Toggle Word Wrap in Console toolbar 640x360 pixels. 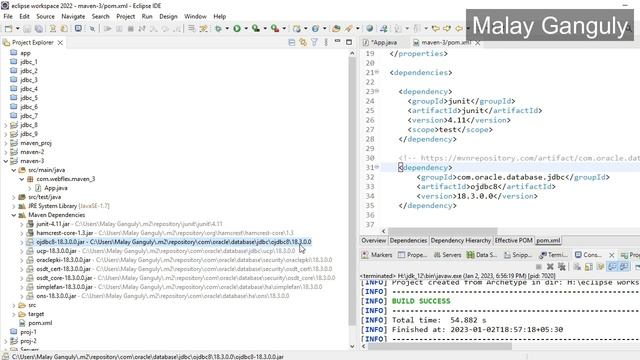coord(600,267)
